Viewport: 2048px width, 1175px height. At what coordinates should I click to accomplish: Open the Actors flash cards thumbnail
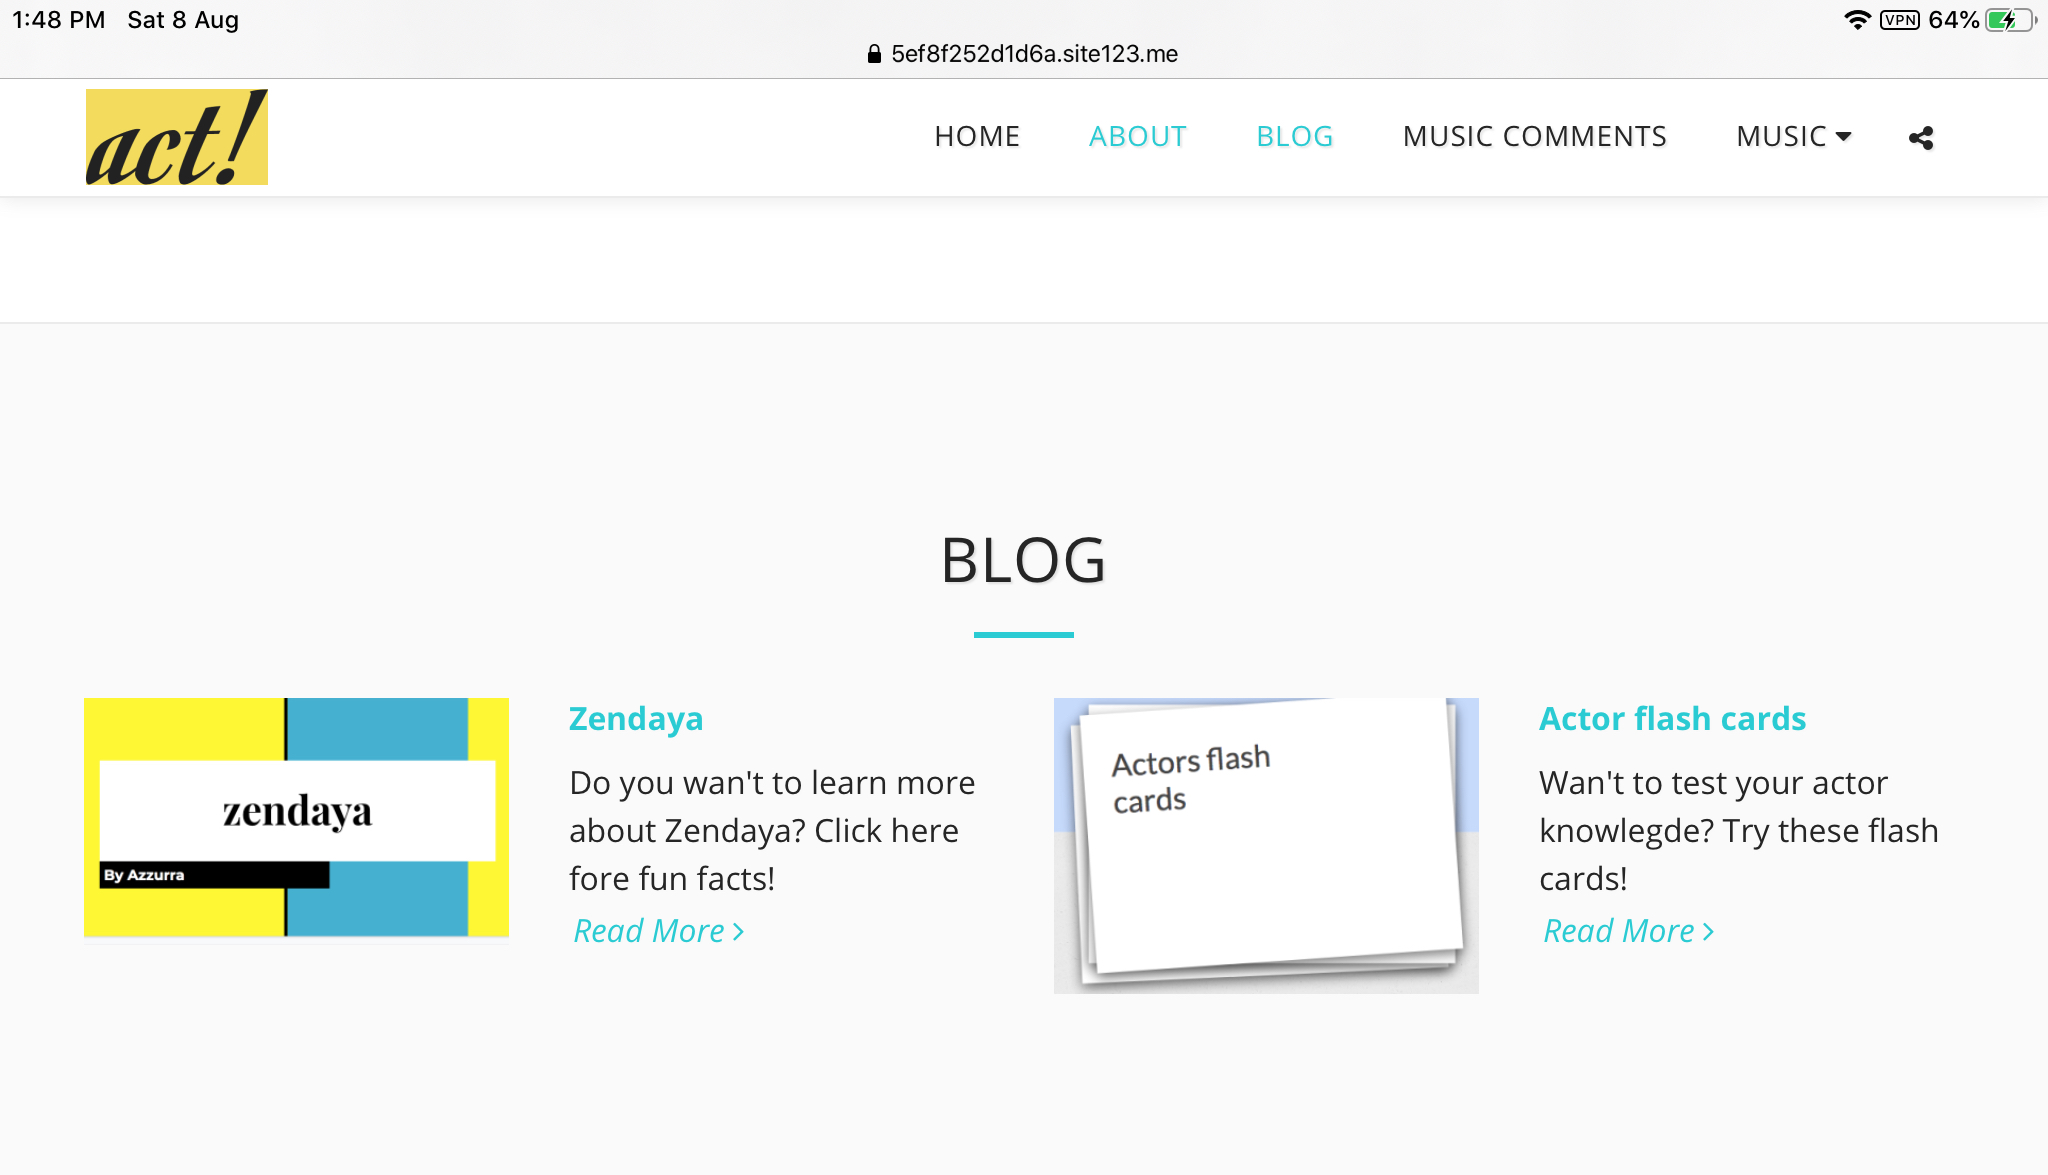coord(1266,845)
